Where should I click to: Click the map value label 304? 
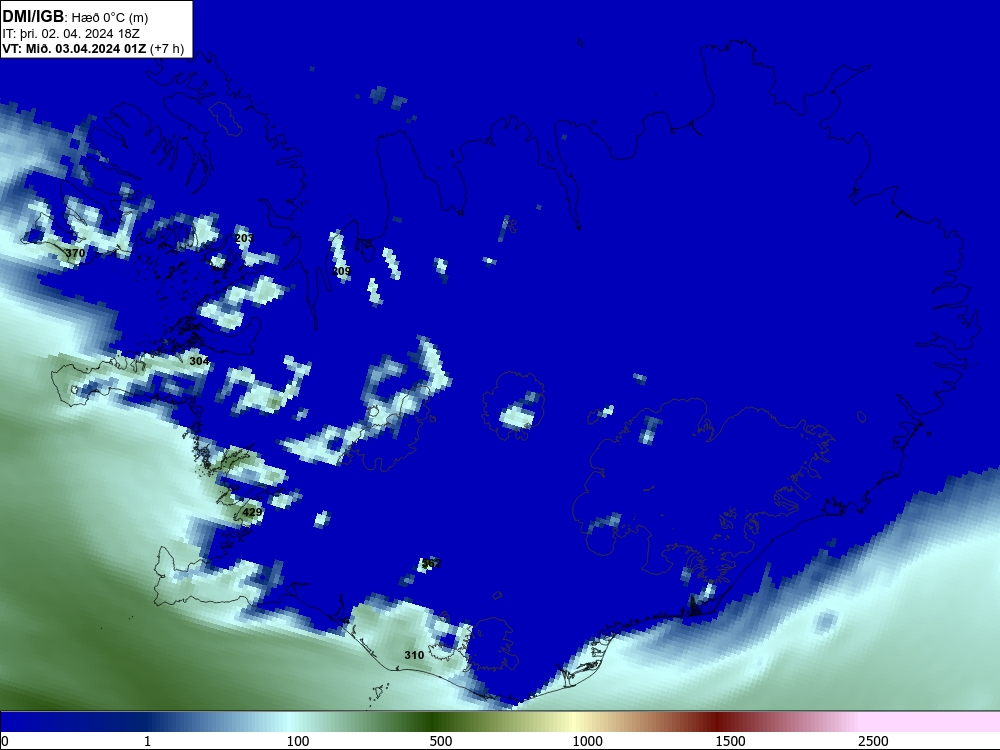point(199,361)
